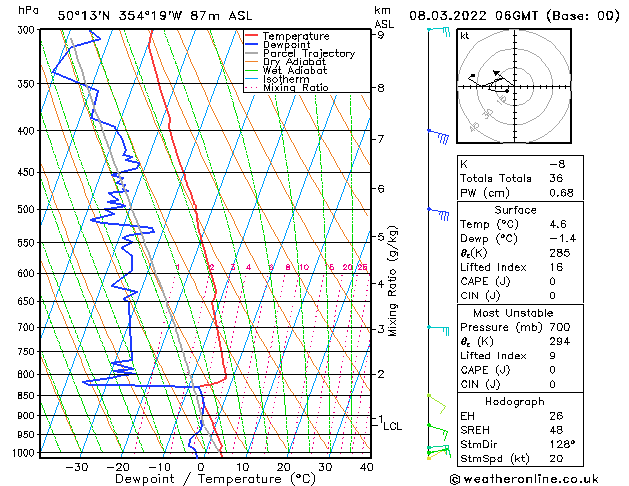Click the hPa unit label
The height and width of the screenshot is (486, 629).
(x=28, y=10)
